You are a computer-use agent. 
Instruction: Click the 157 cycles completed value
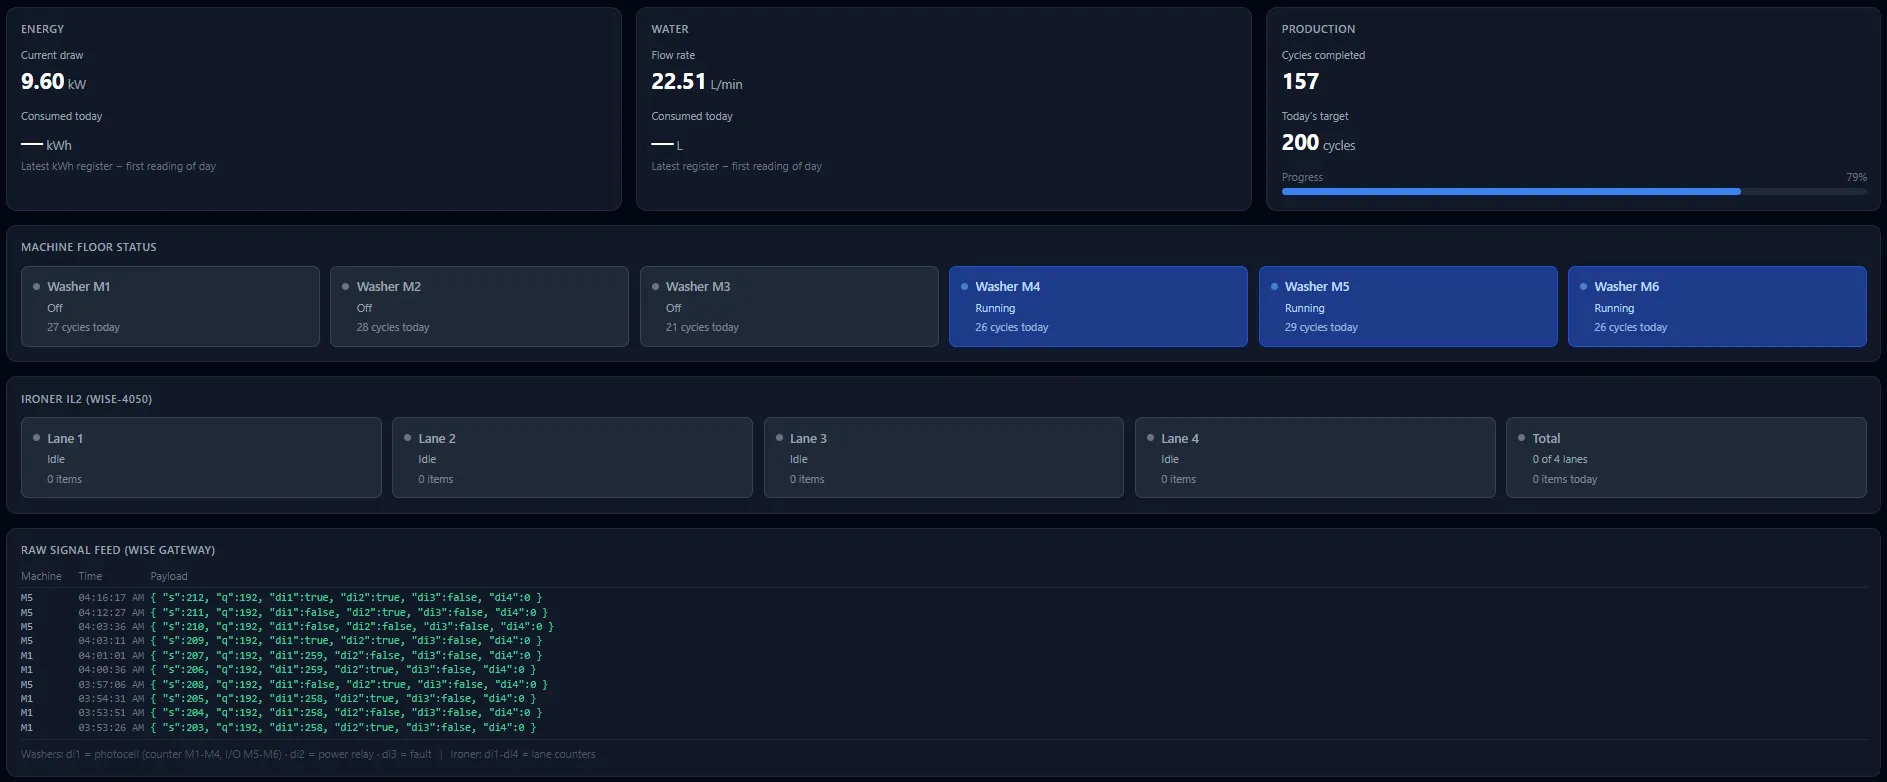[x=1300, y=82]
